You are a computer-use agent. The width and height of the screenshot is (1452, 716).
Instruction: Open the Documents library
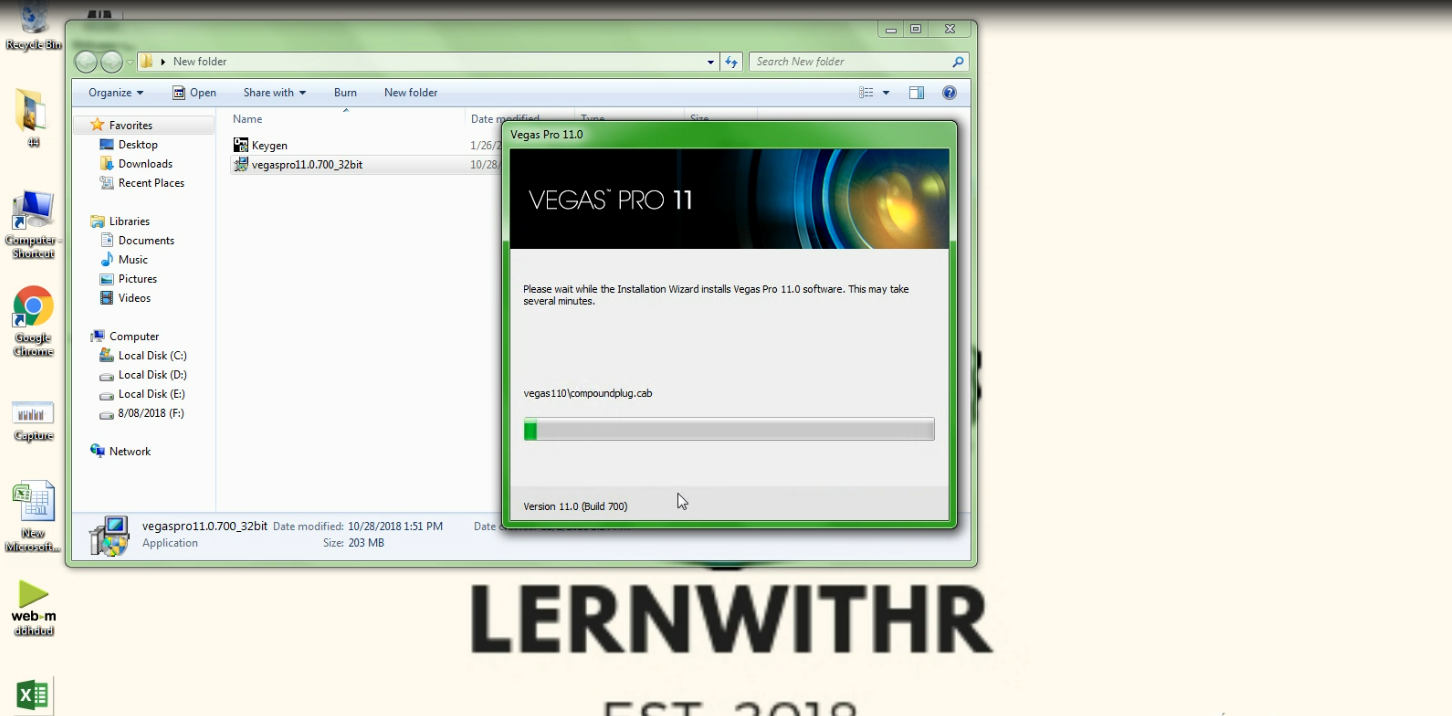[x=146, y=241]
